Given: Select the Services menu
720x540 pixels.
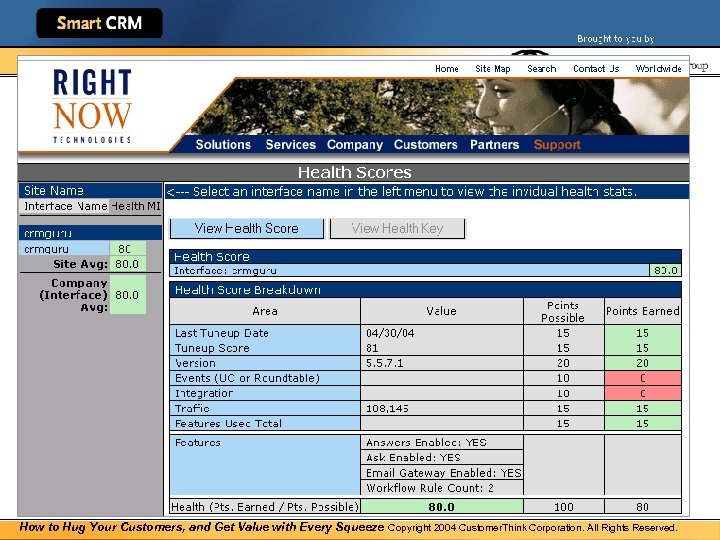Looking at the screenshot, I should (x=291, y=145).
